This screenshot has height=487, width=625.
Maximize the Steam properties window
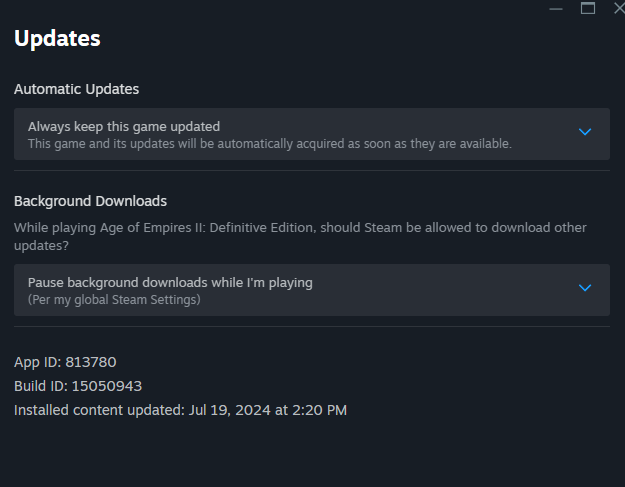point(588,8)
